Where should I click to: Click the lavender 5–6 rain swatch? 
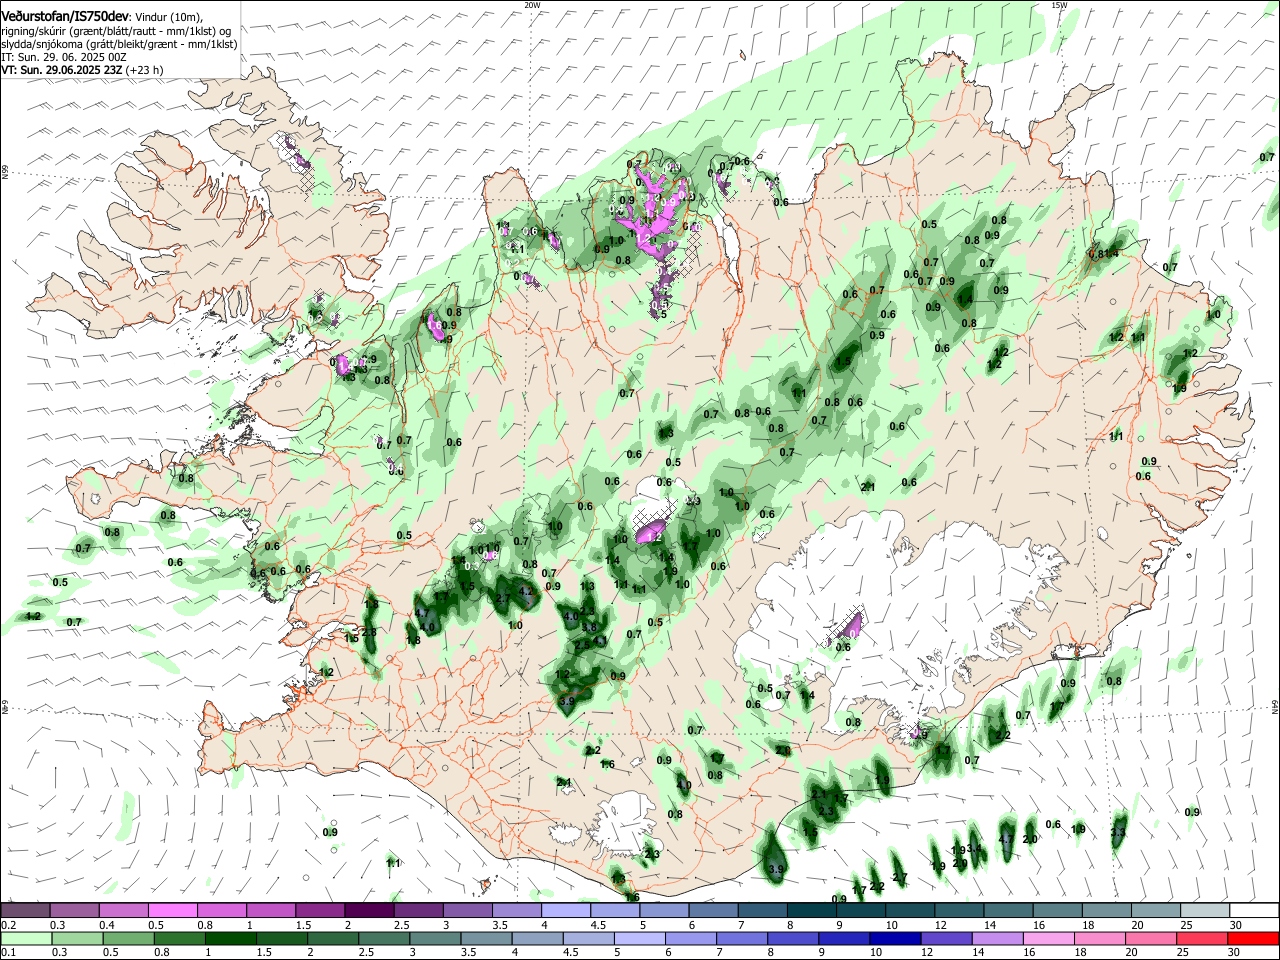tap(641, 938)
